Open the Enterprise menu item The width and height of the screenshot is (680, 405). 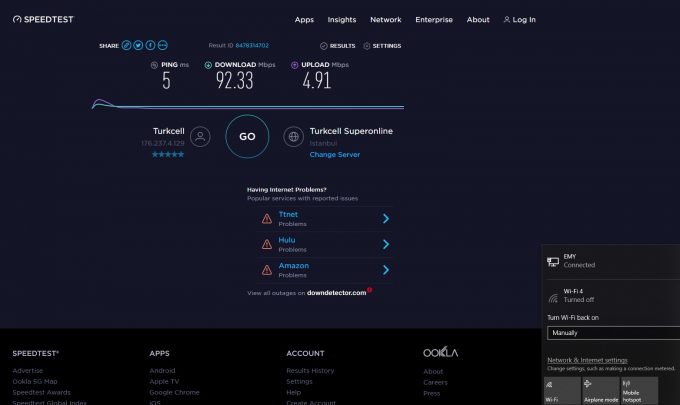coord(434,19)
